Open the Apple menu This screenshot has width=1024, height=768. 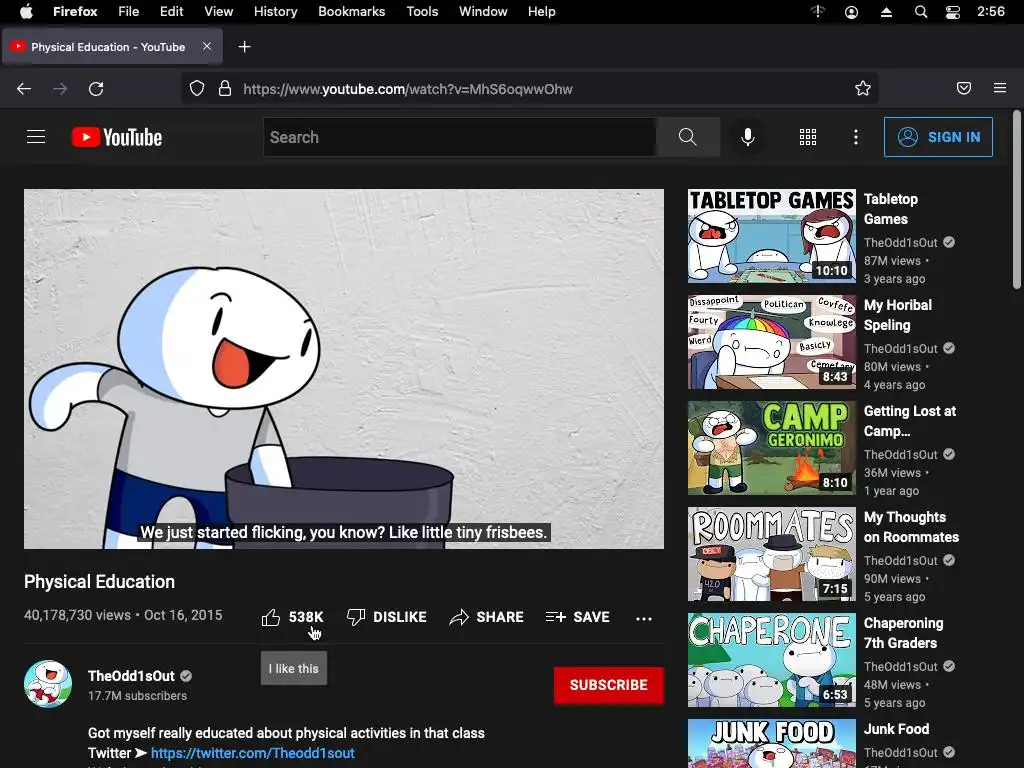tap(26, 12)
